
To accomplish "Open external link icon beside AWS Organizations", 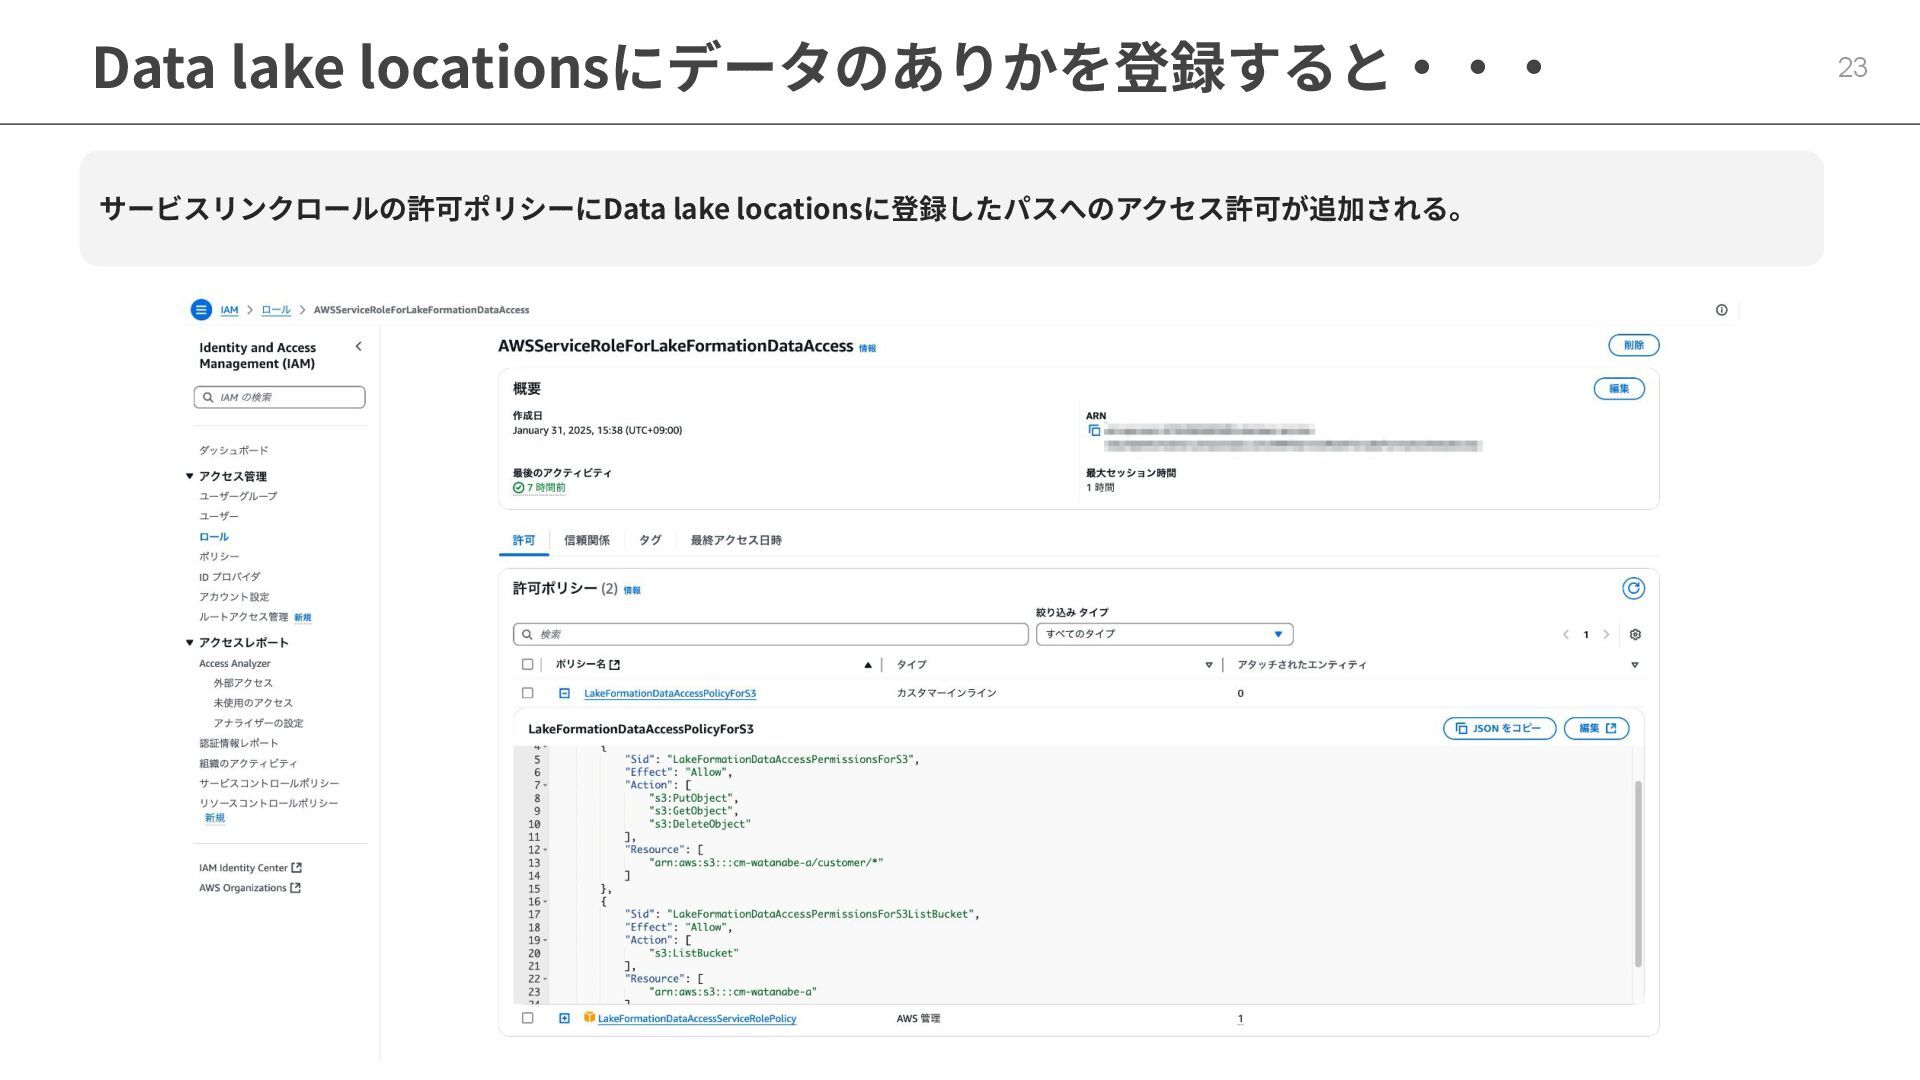I will coord(295,888).
